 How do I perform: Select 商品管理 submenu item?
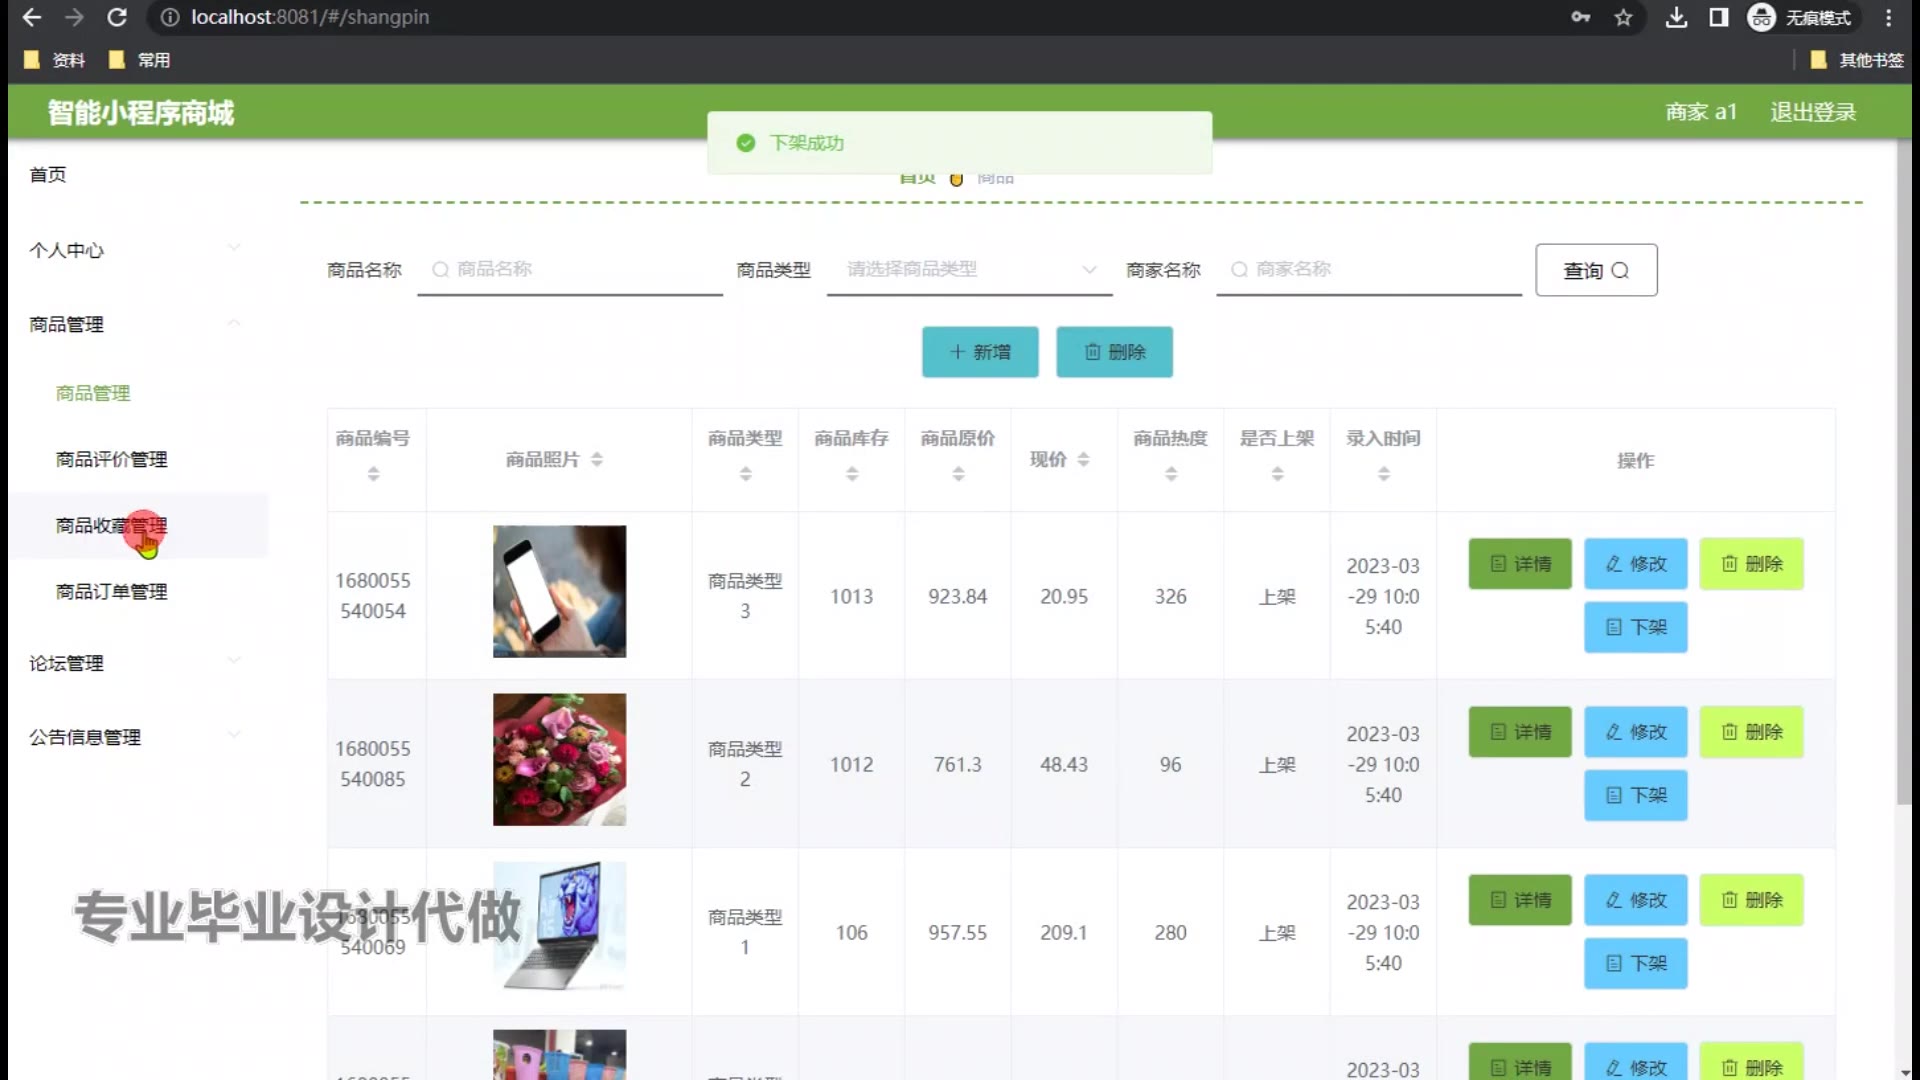pyautogui.click(x=93, y=393)
